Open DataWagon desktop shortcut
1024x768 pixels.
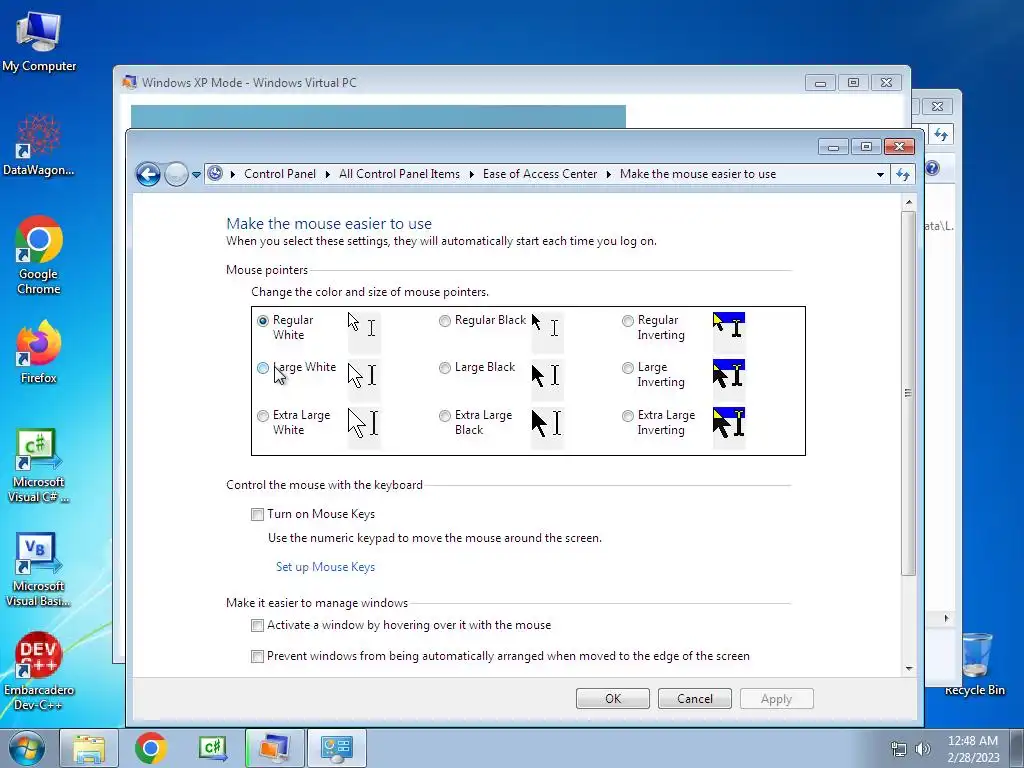click(x=39, y=145)
